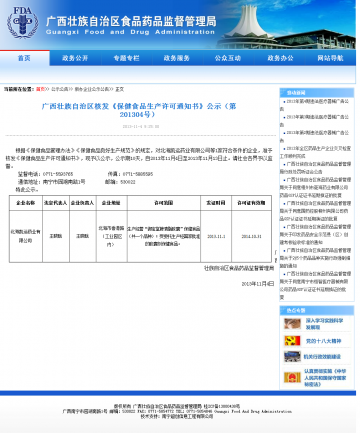Click the 动态新闻 sidebar panel header
Screen dimensions: 360x433
click(x=317, y=93)
